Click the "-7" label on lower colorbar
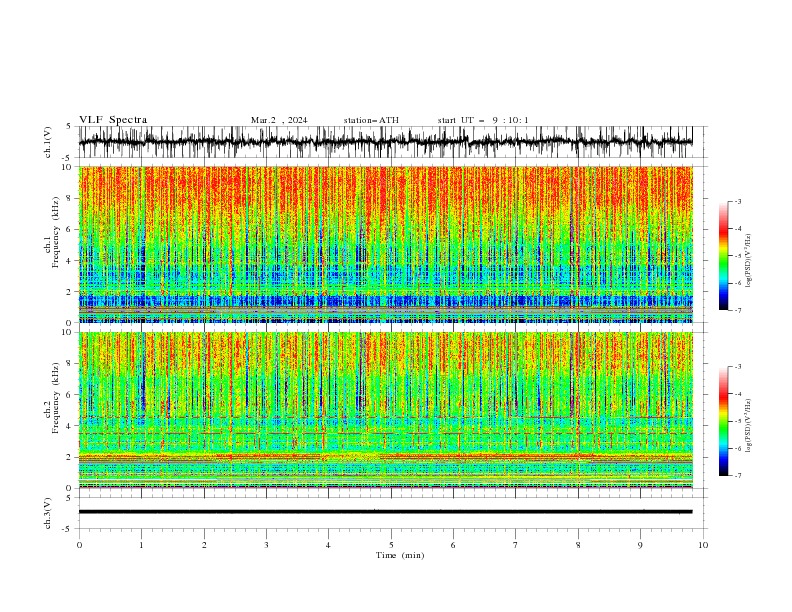The width and height of the screenshot is (792, 612). tap(737, 476)
